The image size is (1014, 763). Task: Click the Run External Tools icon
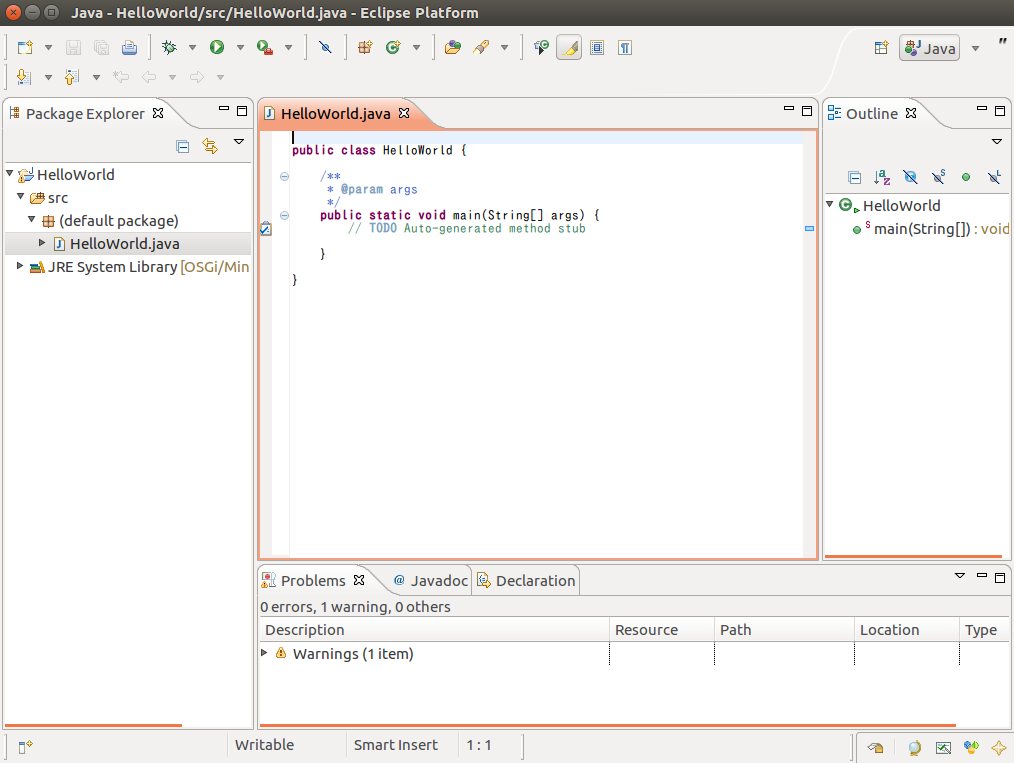coord(264,47)
